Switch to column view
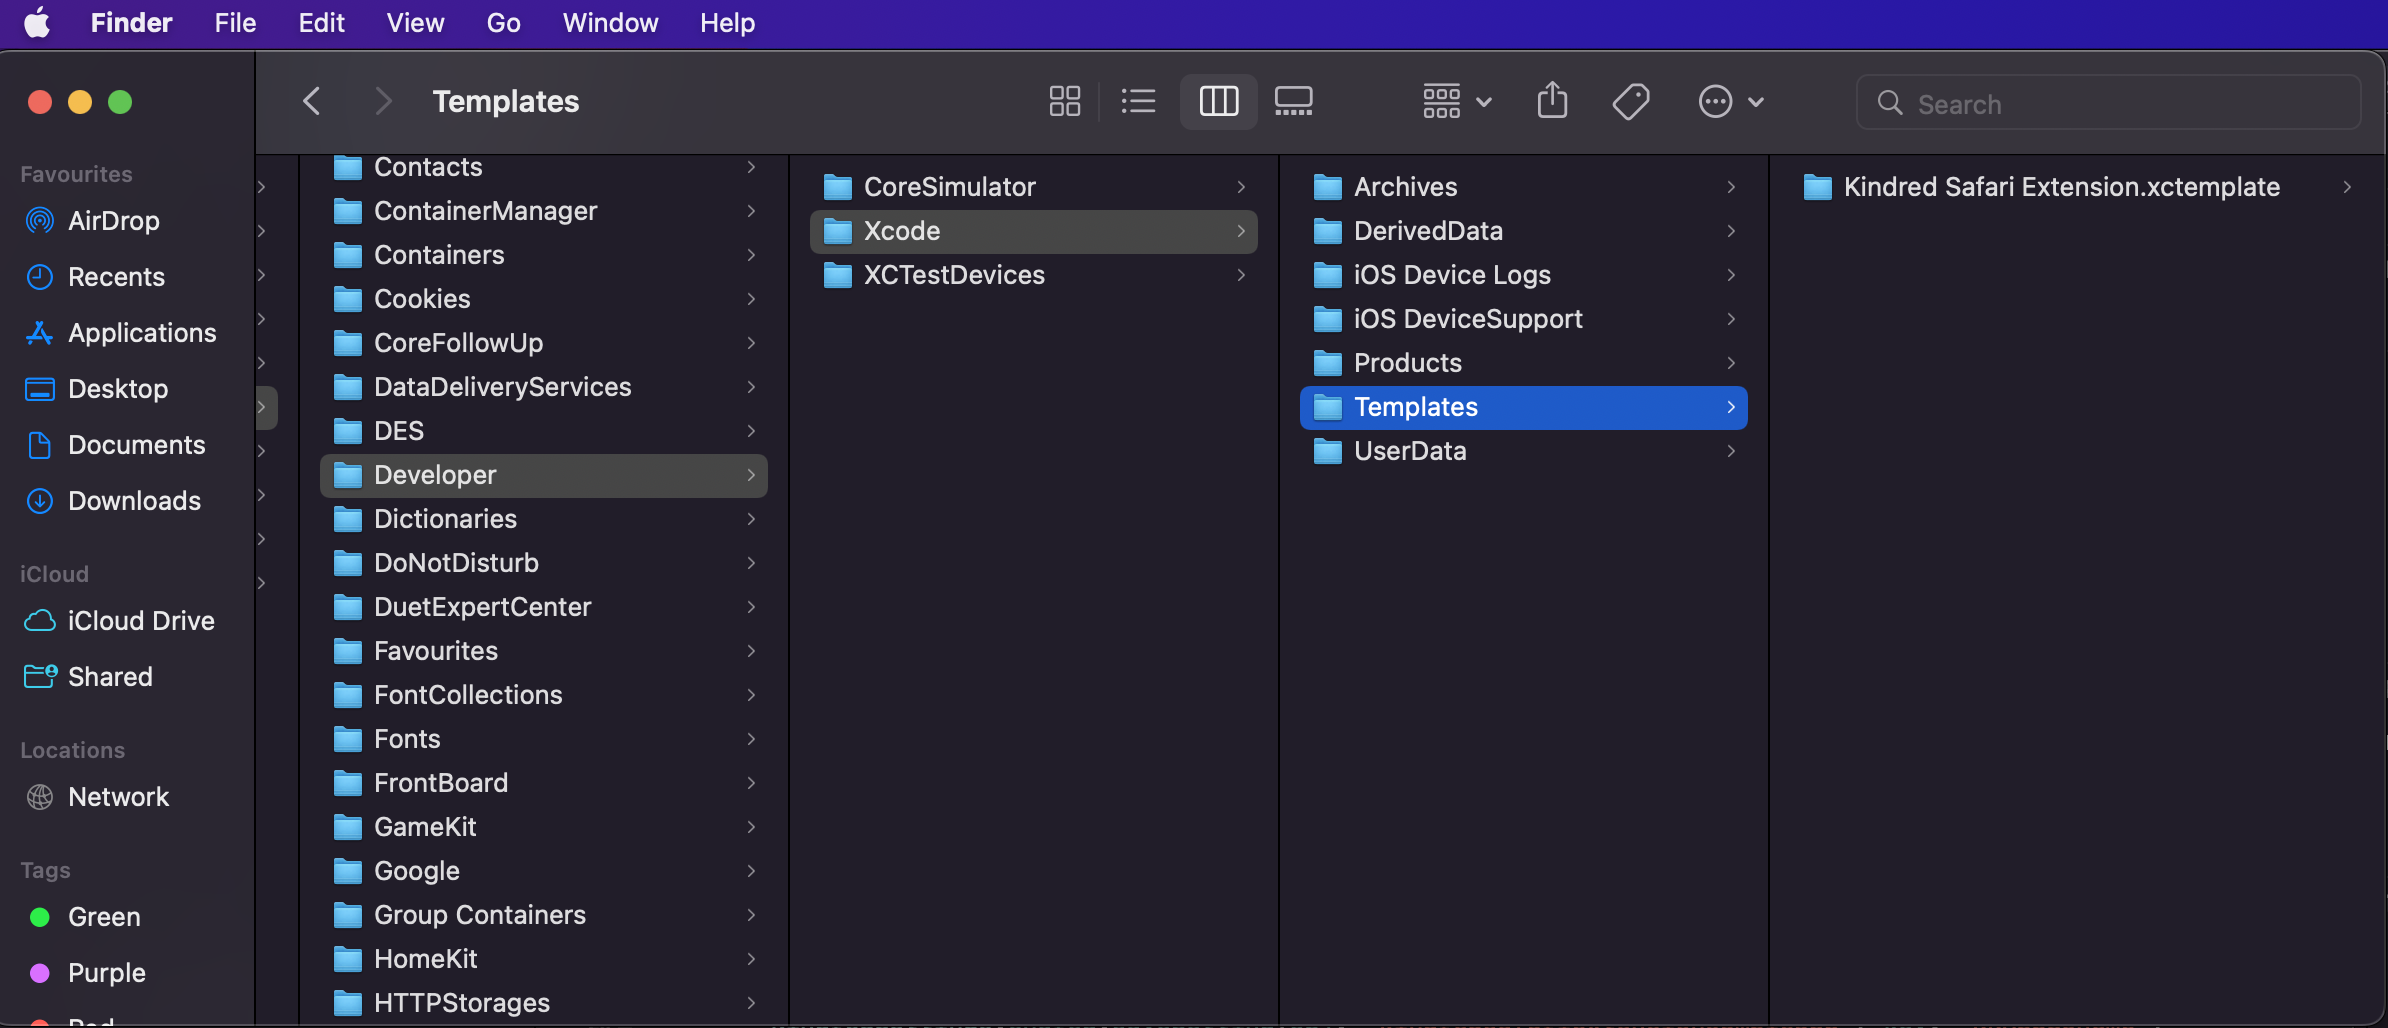The width and height of the screenshot is (2388, 1028). click(x=1219, y=101)
